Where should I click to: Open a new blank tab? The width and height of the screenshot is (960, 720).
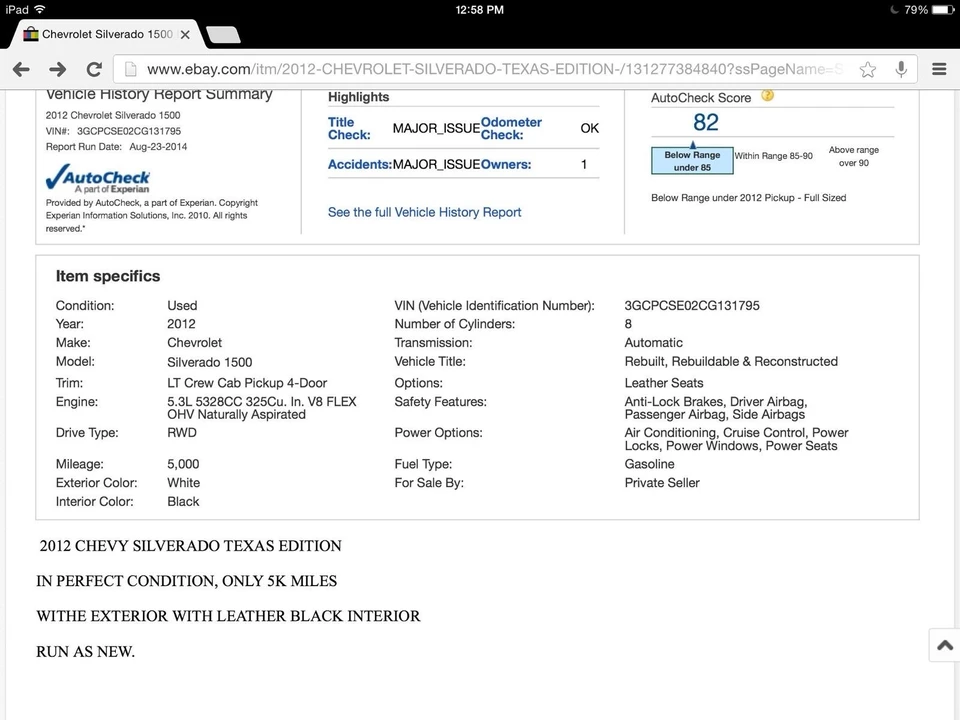click(223, 35)
